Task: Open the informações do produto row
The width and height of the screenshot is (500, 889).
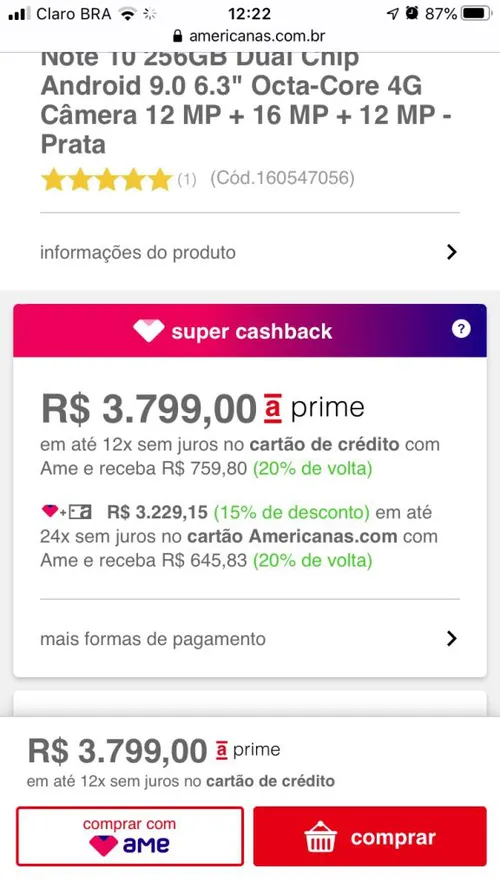Action: click(249, 252)
